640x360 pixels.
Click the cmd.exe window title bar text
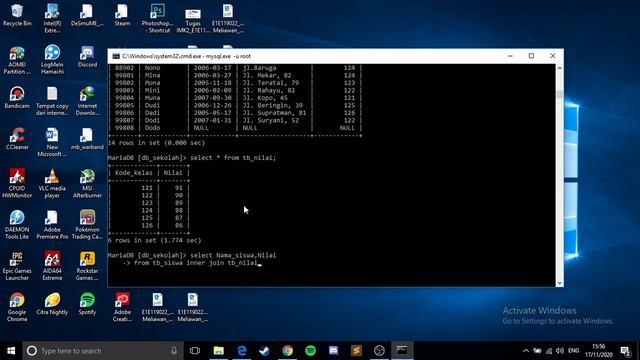pyautogui.click(x=187, y=56)
